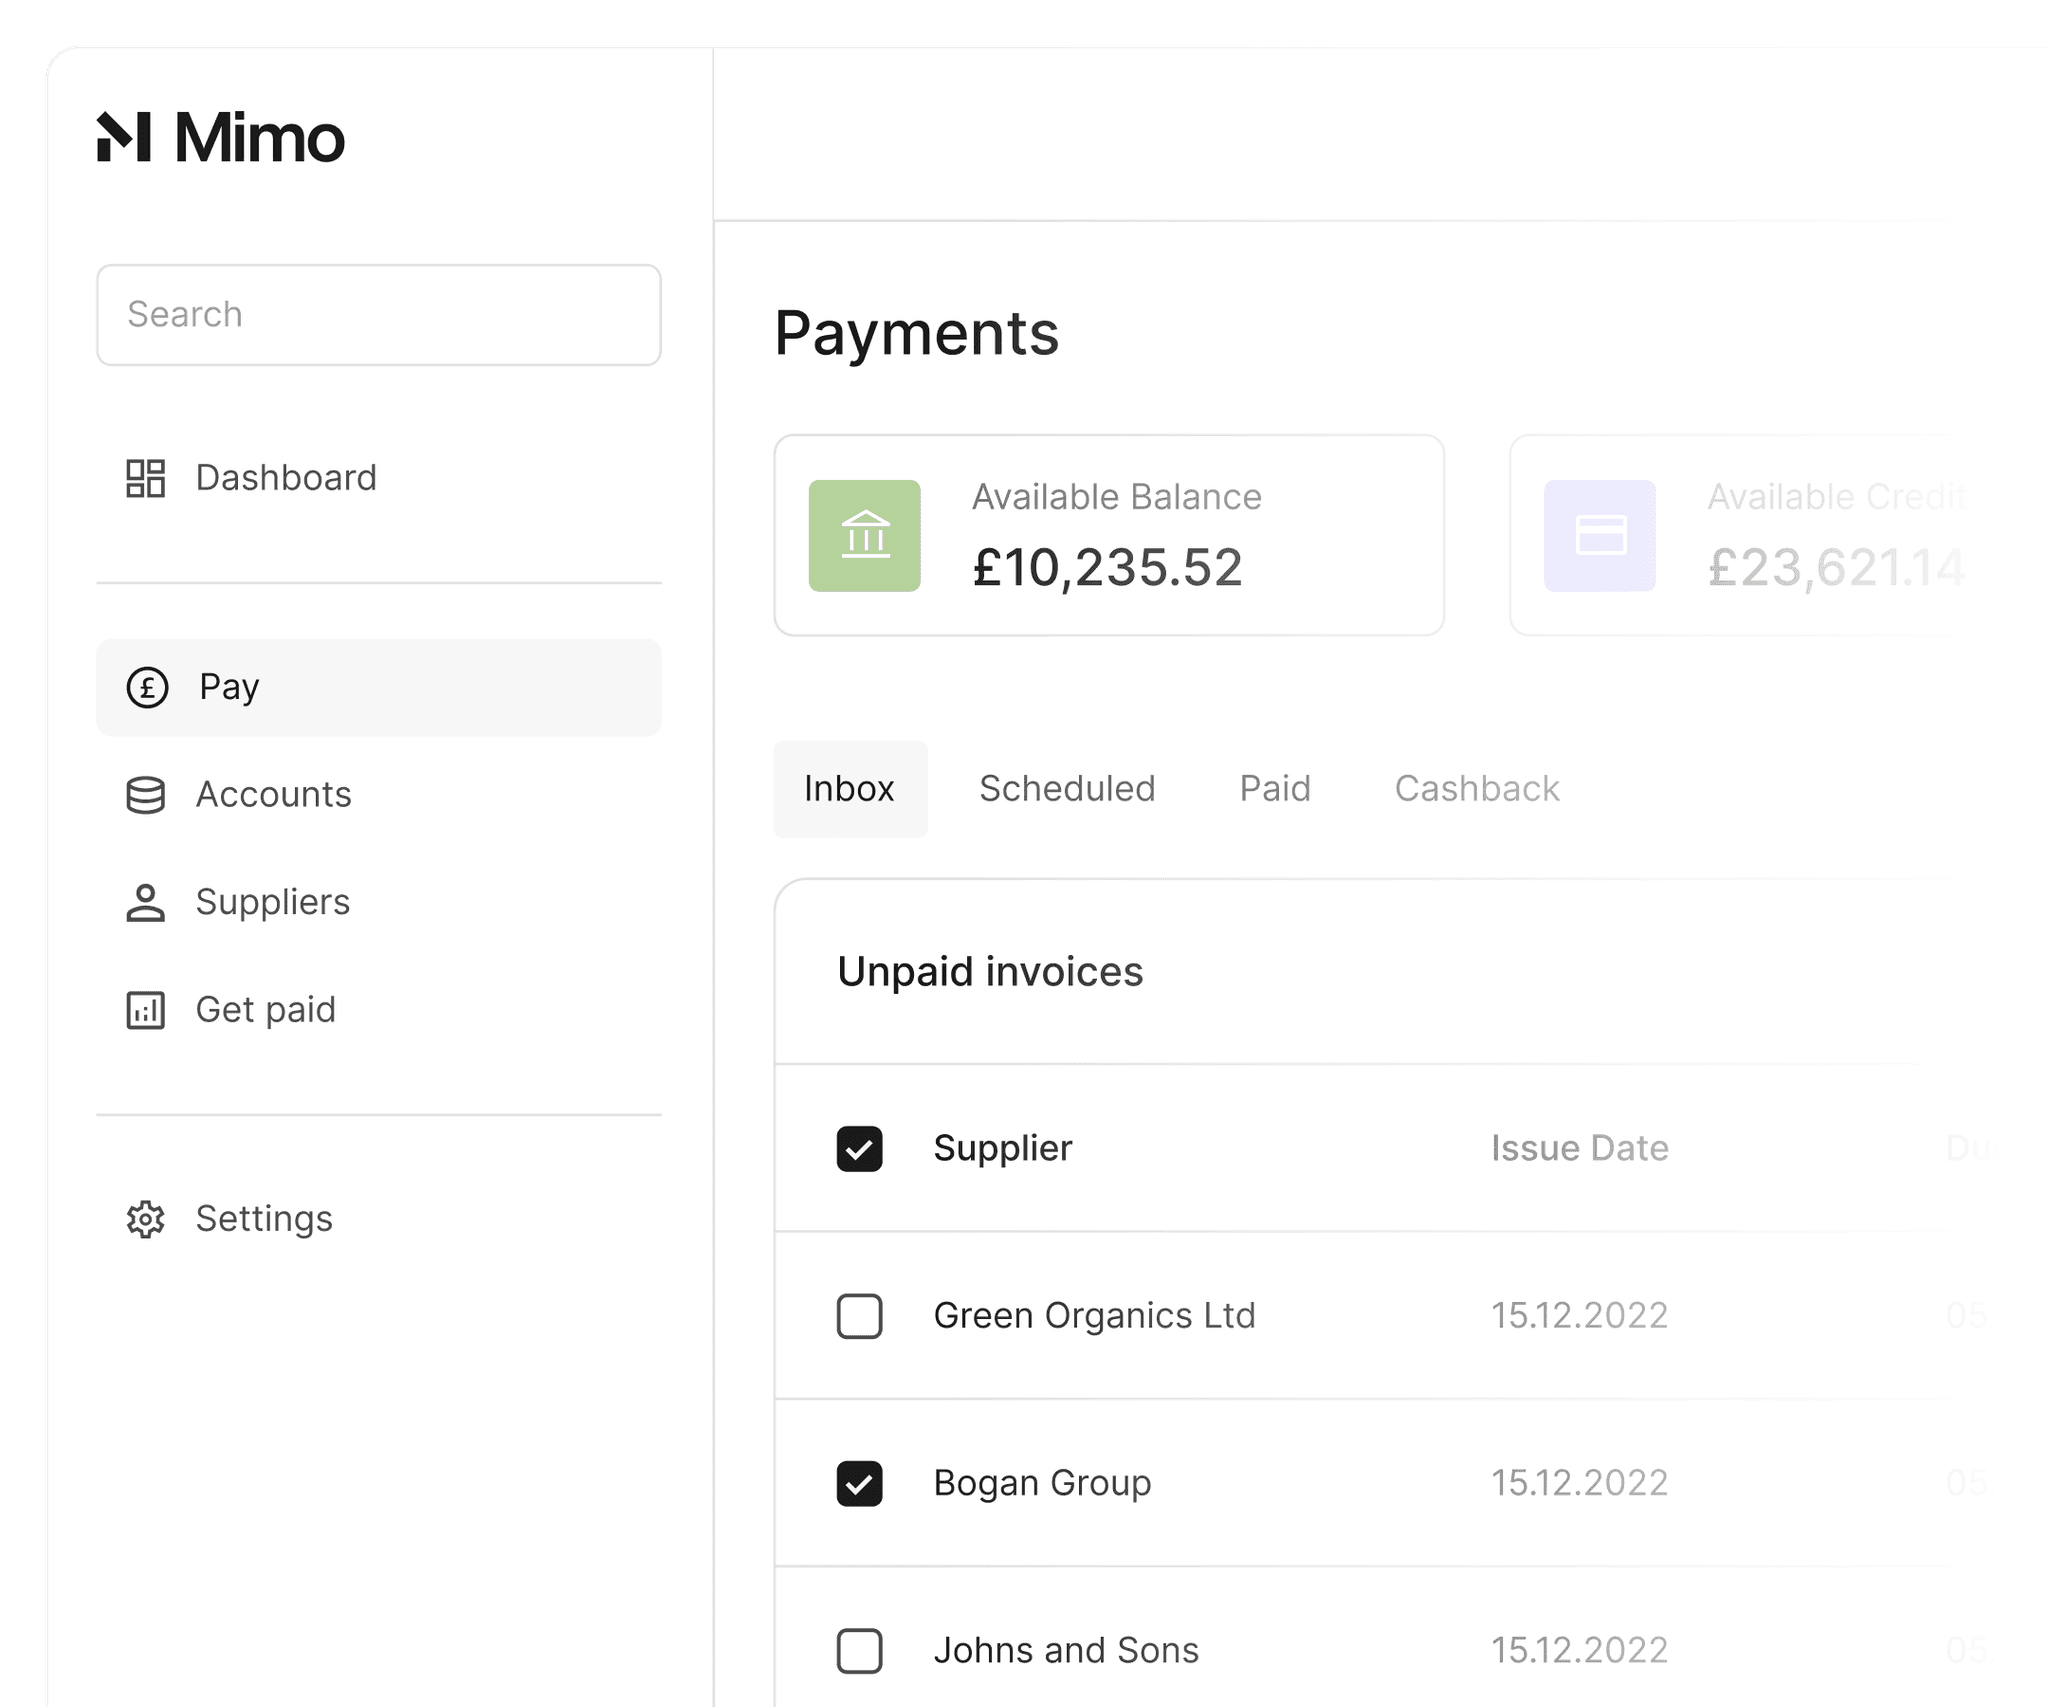Select the Johns and Sons invoice checkbox
The image size is (2048, 1707).
pos(860,1651)
